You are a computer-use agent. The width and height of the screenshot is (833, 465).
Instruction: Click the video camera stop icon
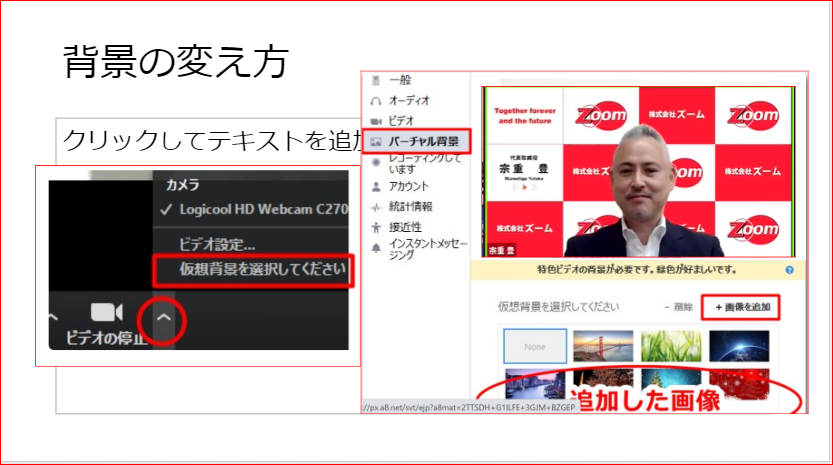pyautogui.click(x=107, y=312)
